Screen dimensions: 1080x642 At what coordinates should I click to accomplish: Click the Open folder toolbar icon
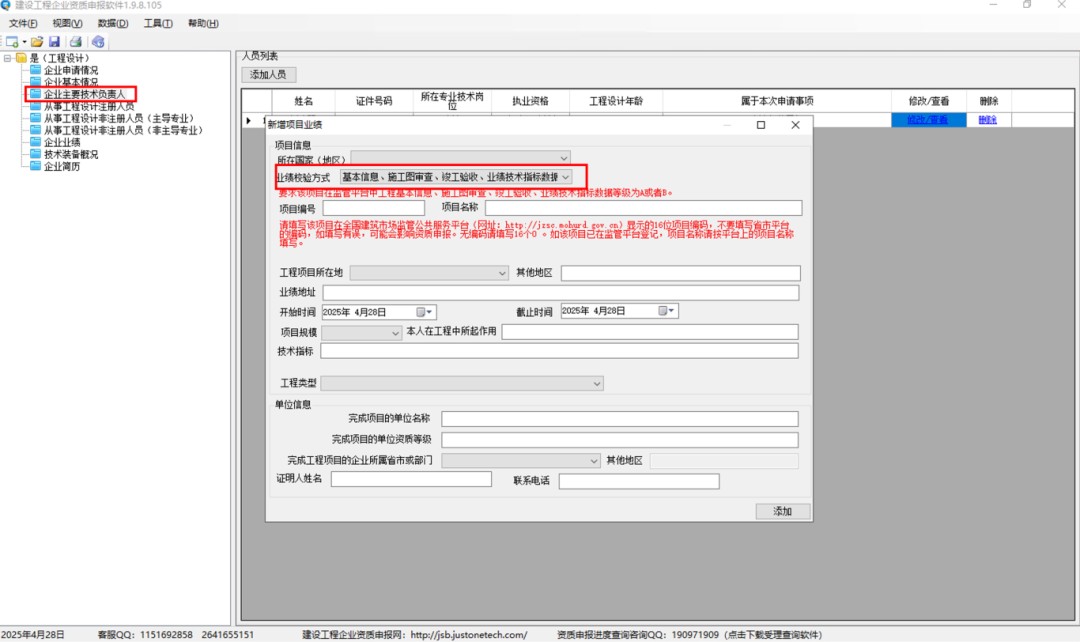[x=37, y=42]
